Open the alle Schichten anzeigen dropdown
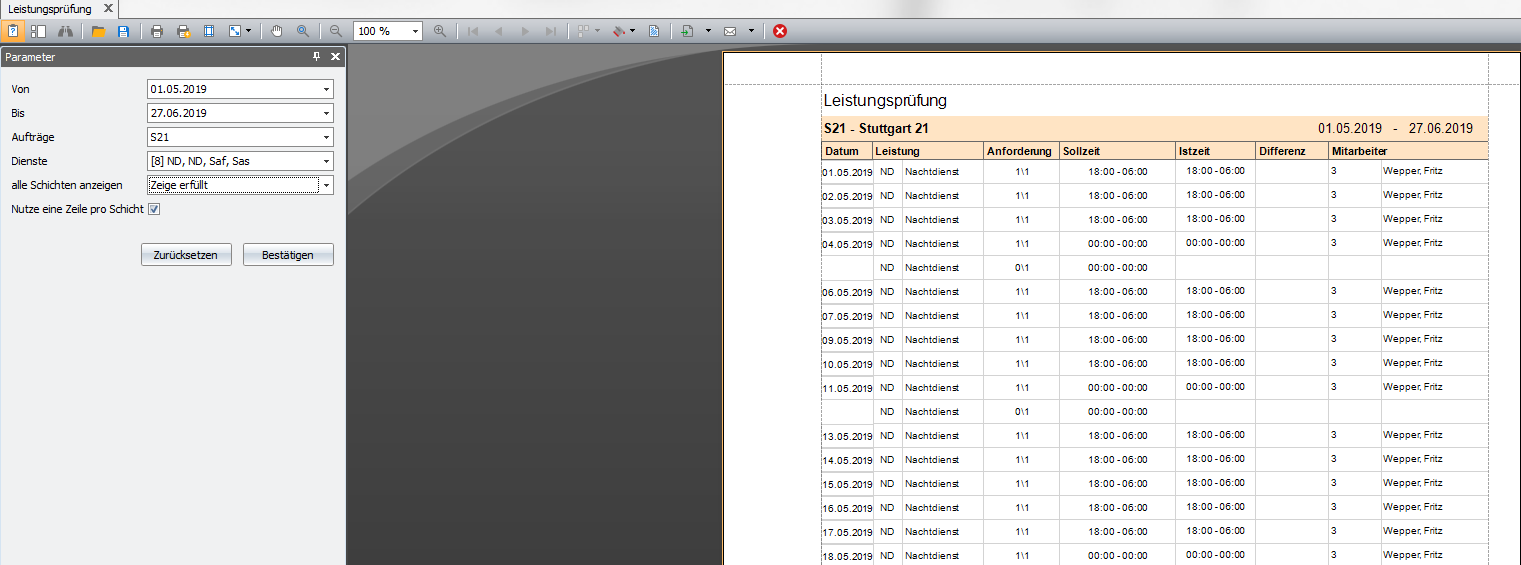The image size is (1521, 565). click(326, 185)
